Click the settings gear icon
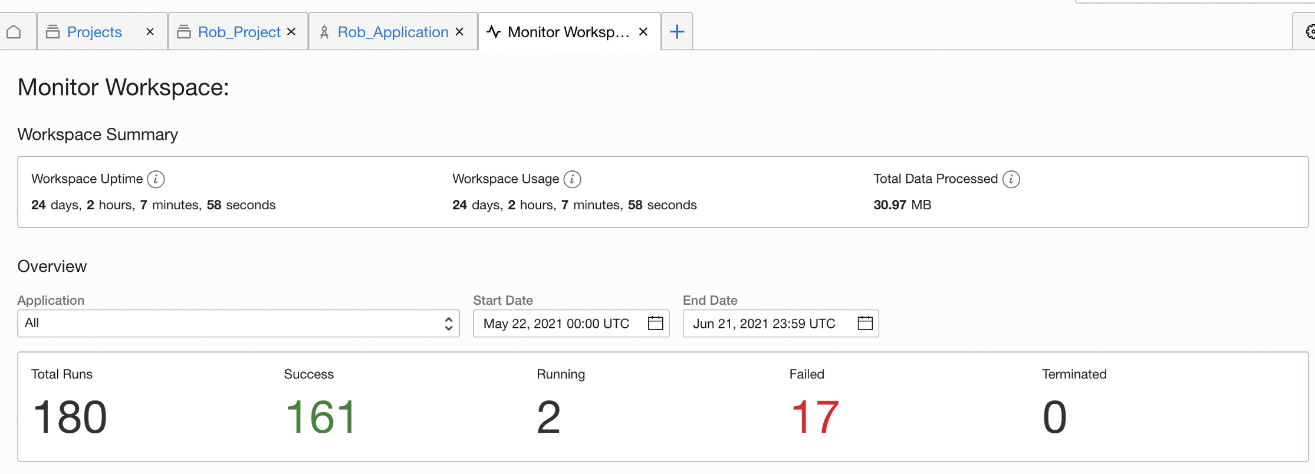1315x474 pixels. pyautogui.click(x=1307, y=32)
